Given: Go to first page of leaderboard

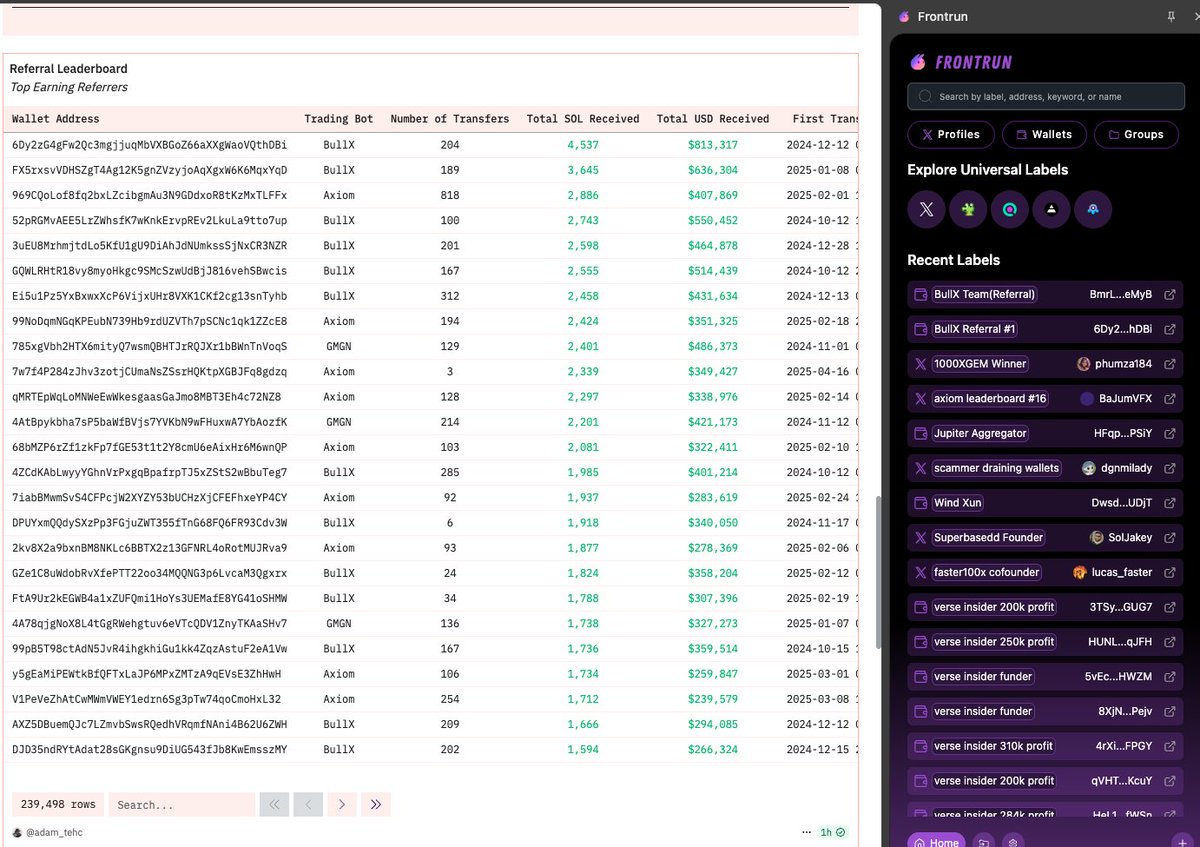Looking at the screenshot, I should click(x=274, y=804).
